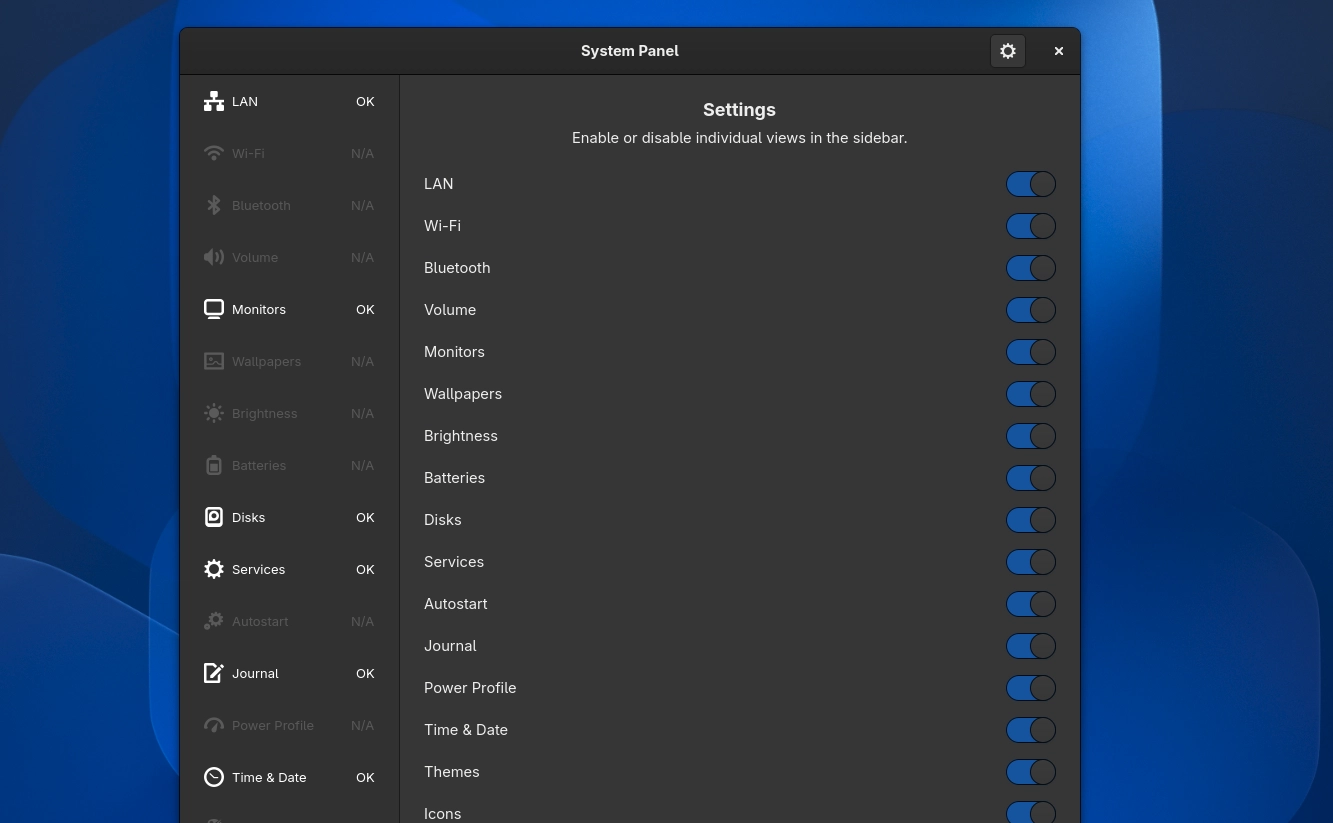
Task: Toggle the Wi-Fi view switch
Action: (1031, 226)
